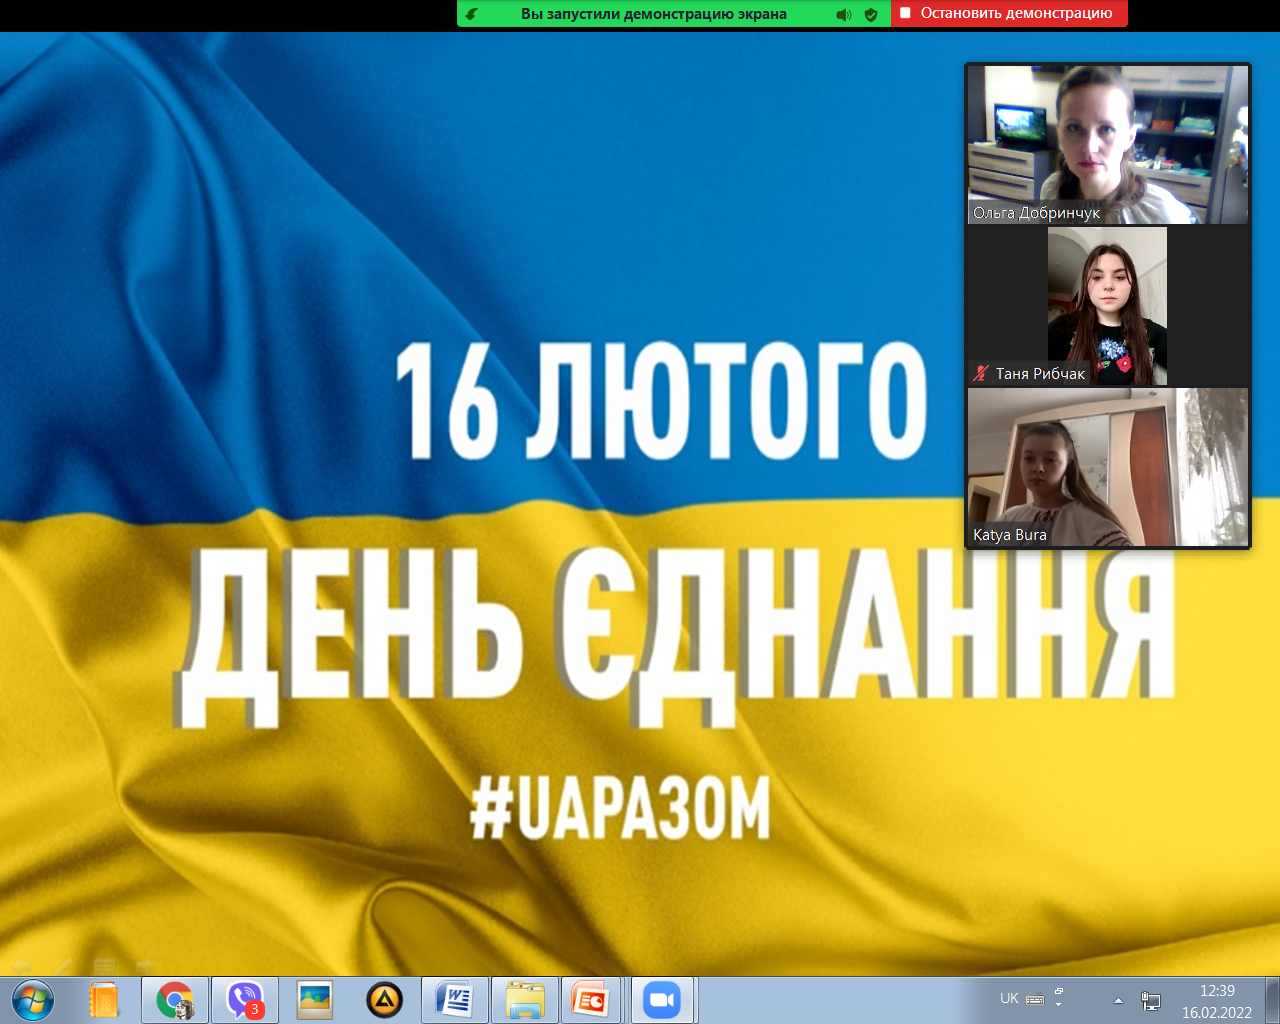This screenshot has height=1024, width=1280.
Task: Stop the screen share demonstration
Action: (x=1008, y=14)
